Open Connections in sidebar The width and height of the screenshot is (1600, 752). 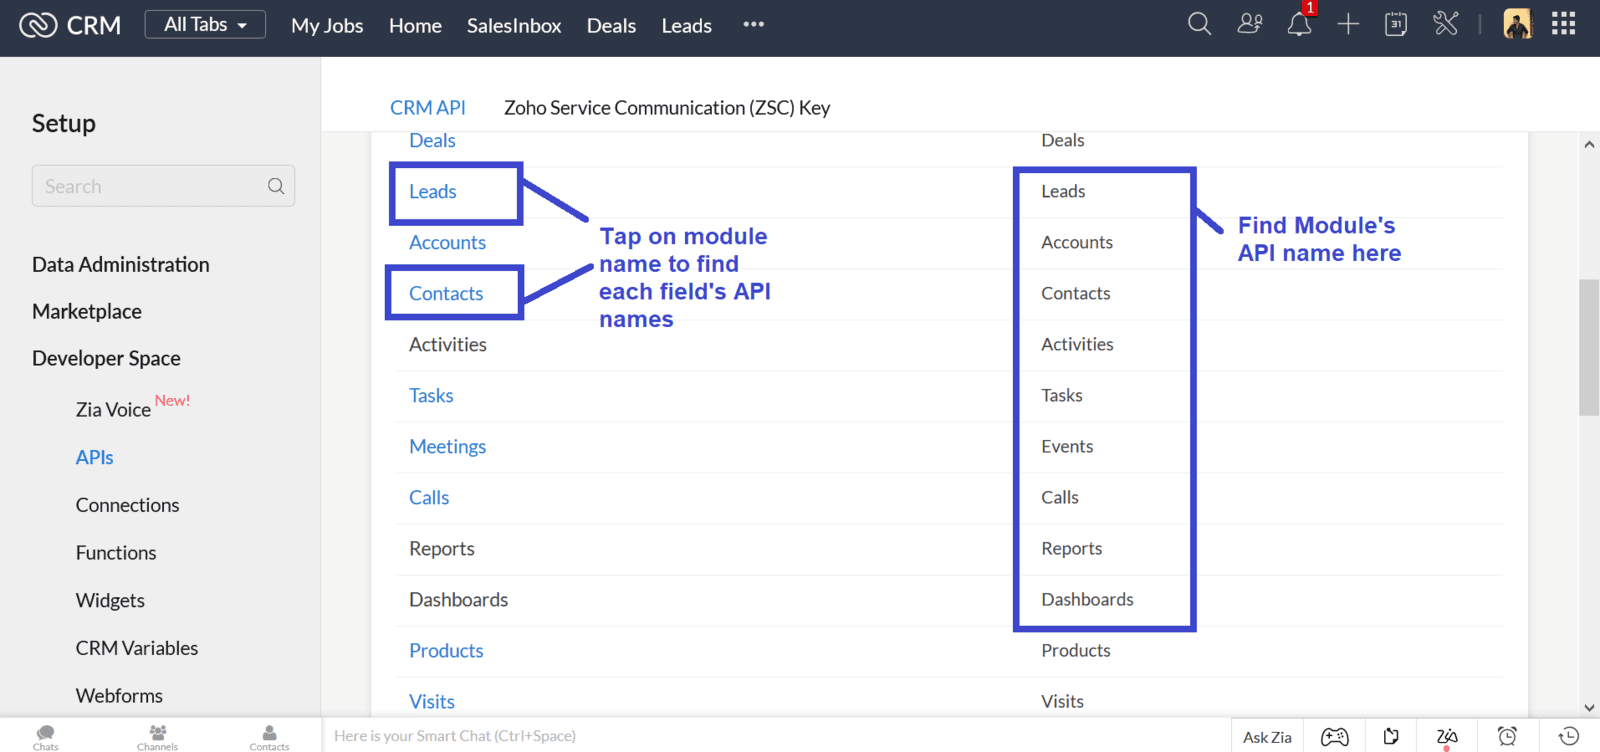click(x=127, y=506)
